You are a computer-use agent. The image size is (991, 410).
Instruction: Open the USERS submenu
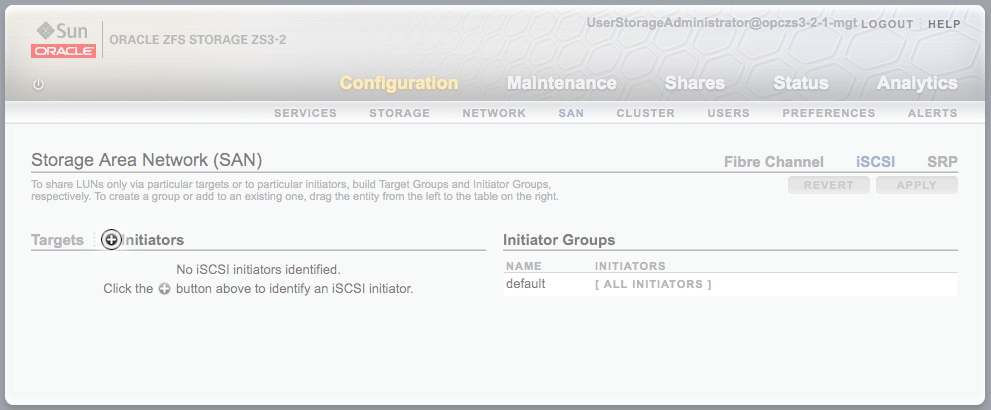(x=729, y=113)
